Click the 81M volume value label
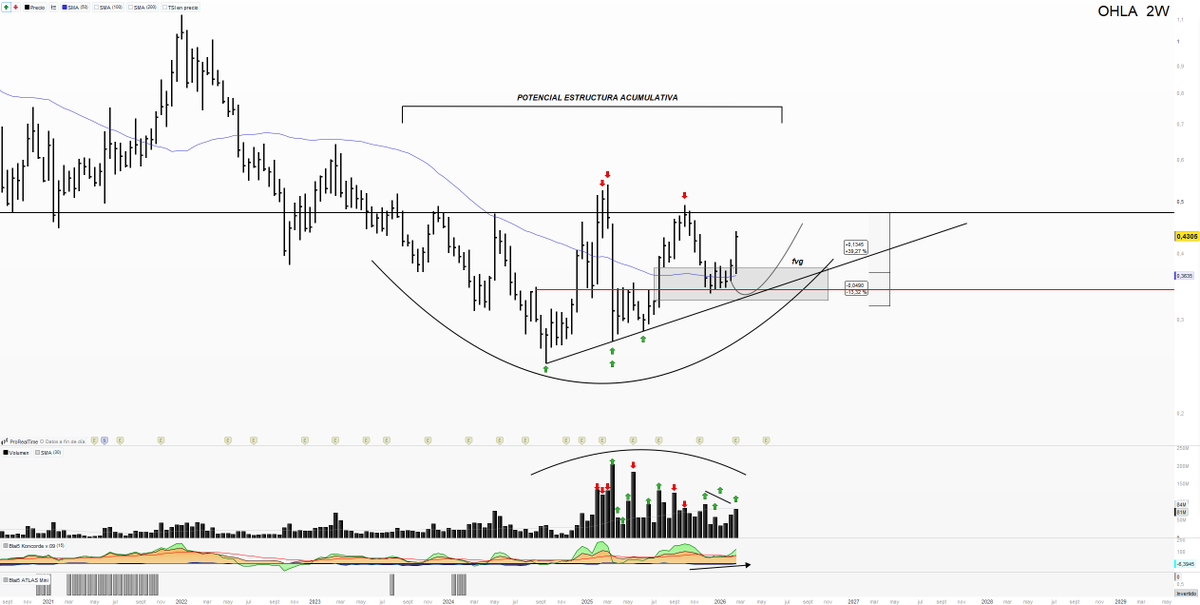Viewport: 1200px width, 605px height. point(1181,512)
